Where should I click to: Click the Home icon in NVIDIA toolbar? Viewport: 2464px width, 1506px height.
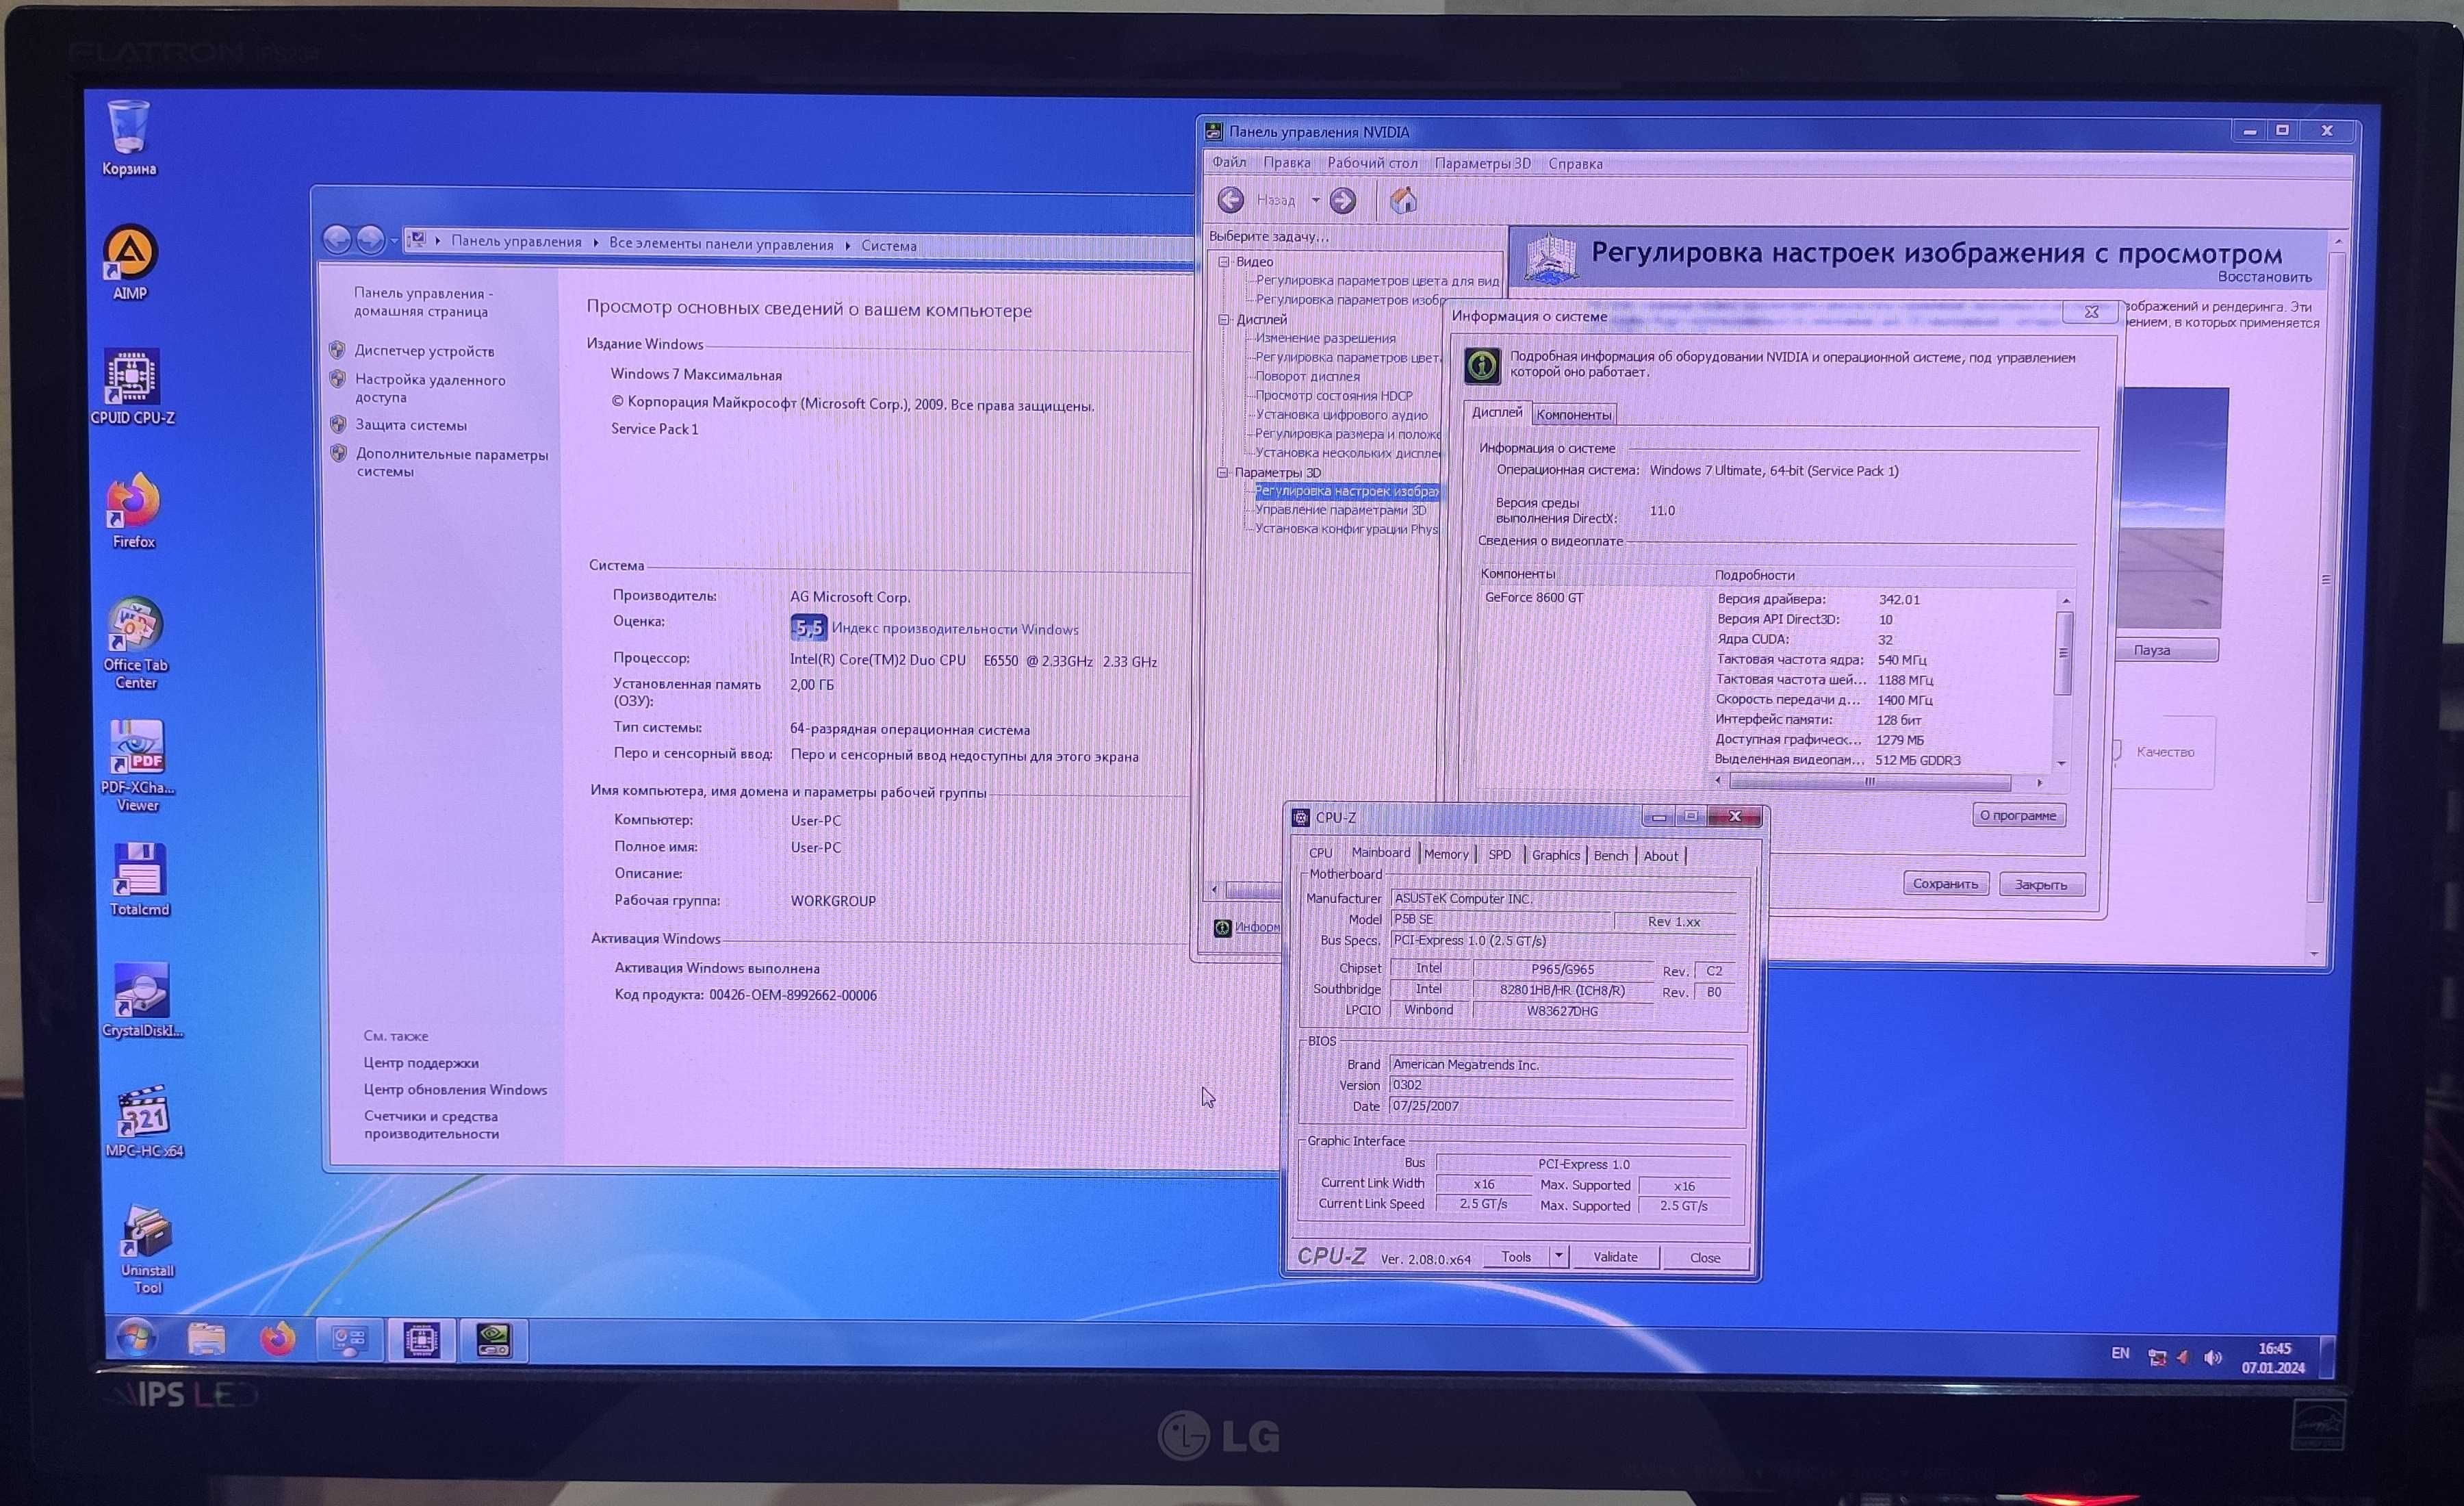(x=1403, y=201)
